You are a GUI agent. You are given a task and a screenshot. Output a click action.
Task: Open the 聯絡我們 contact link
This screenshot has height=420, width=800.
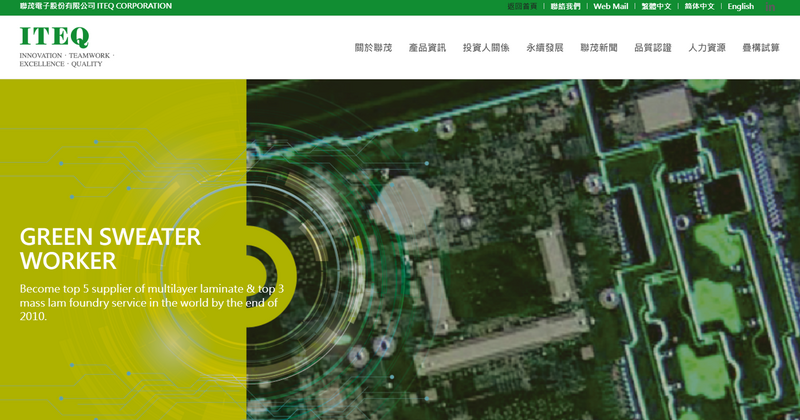tap(565, 7)
